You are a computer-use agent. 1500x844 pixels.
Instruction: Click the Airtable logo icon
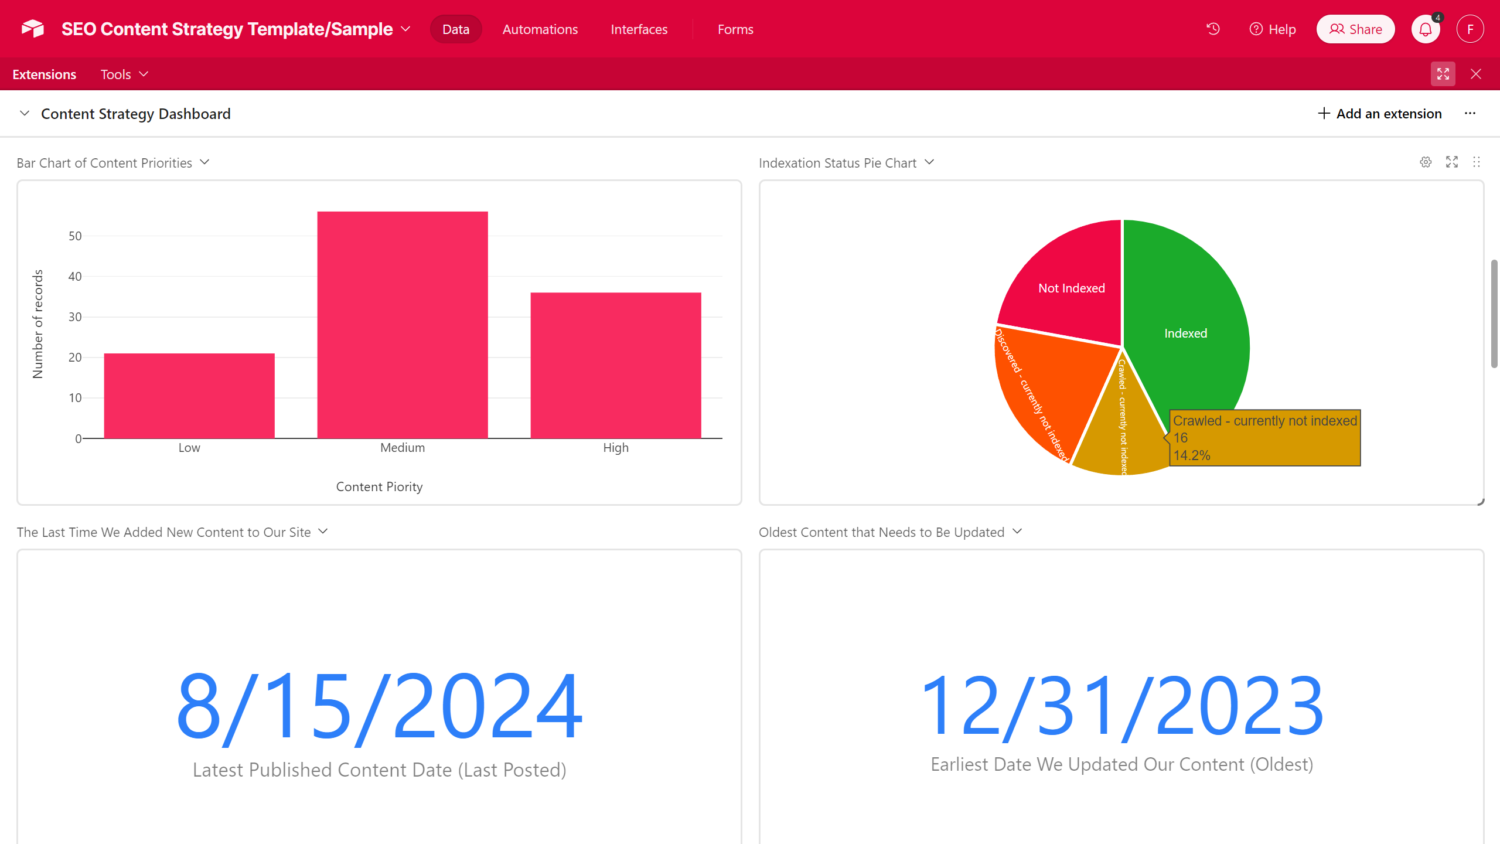click(33, 29)
